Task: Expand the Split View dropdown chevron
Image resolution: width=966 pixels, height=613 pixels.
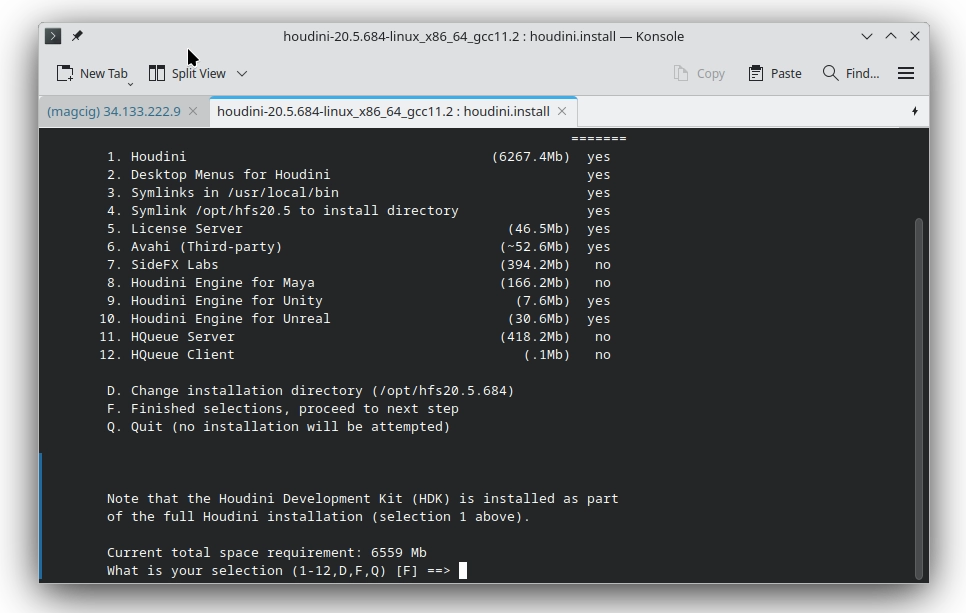Action: (242, 73)
